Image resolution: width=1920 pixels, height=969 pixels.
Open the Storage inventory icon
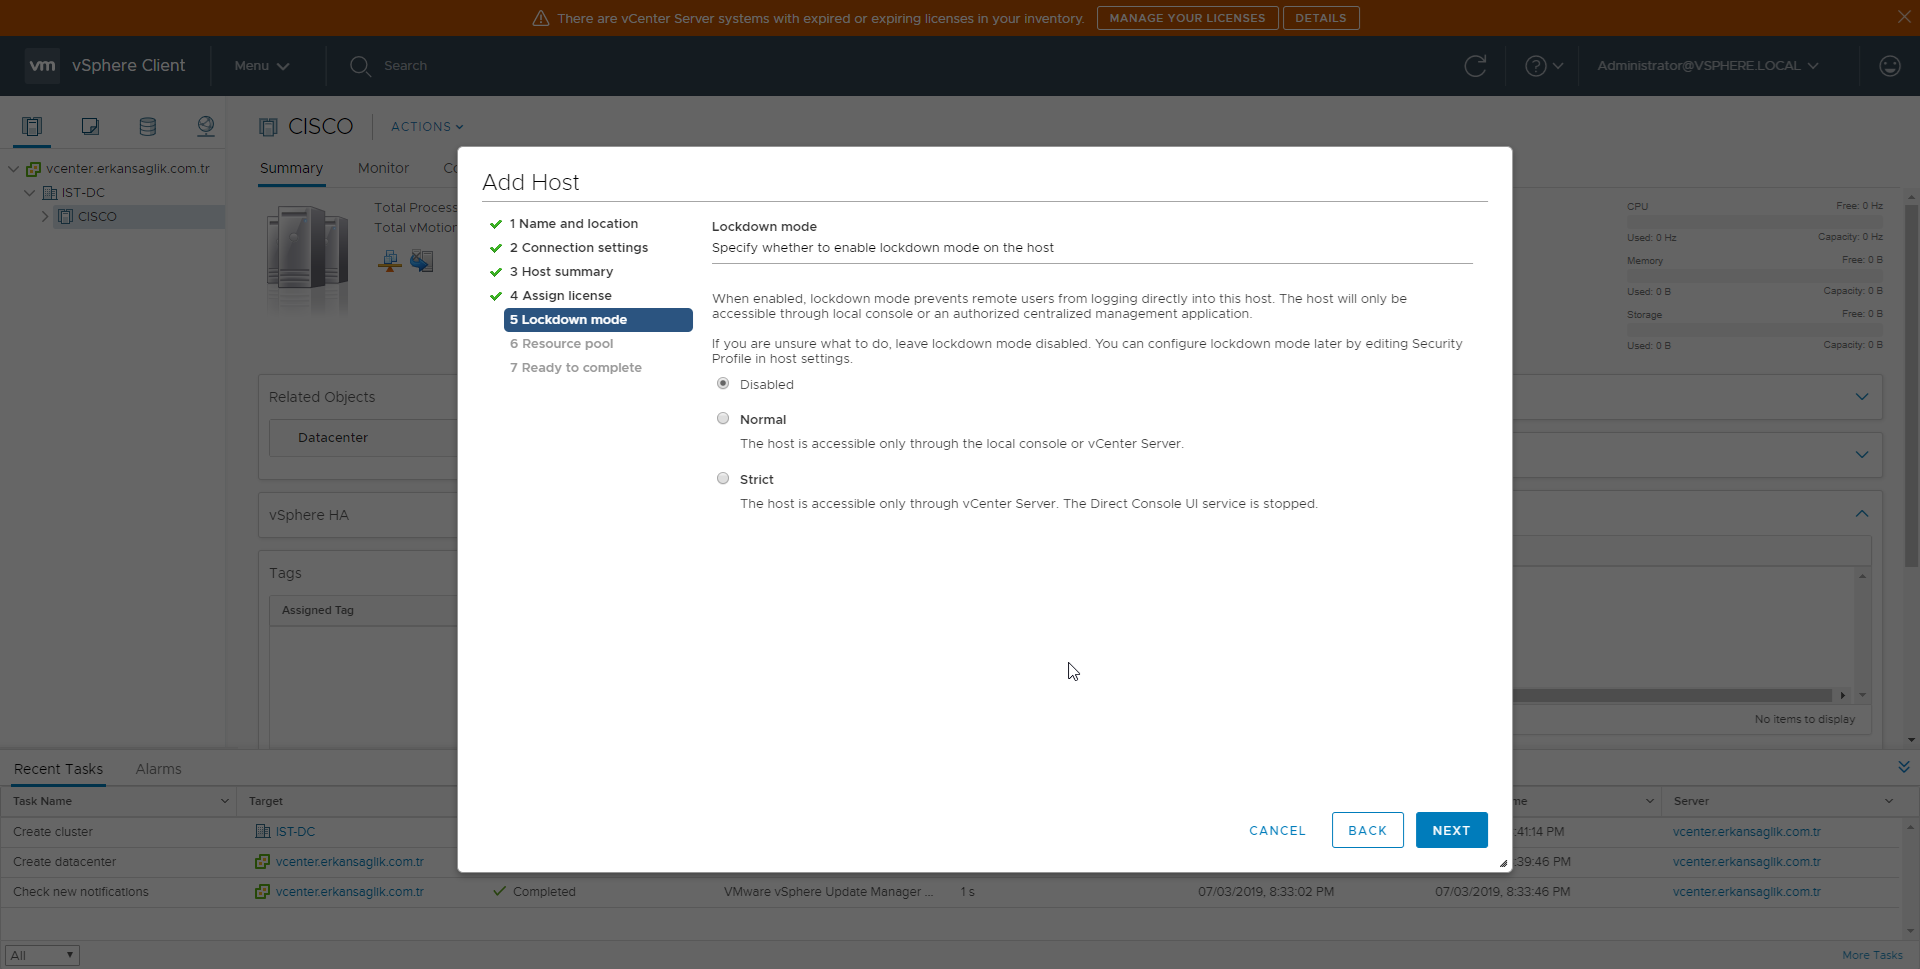[147, 126]
